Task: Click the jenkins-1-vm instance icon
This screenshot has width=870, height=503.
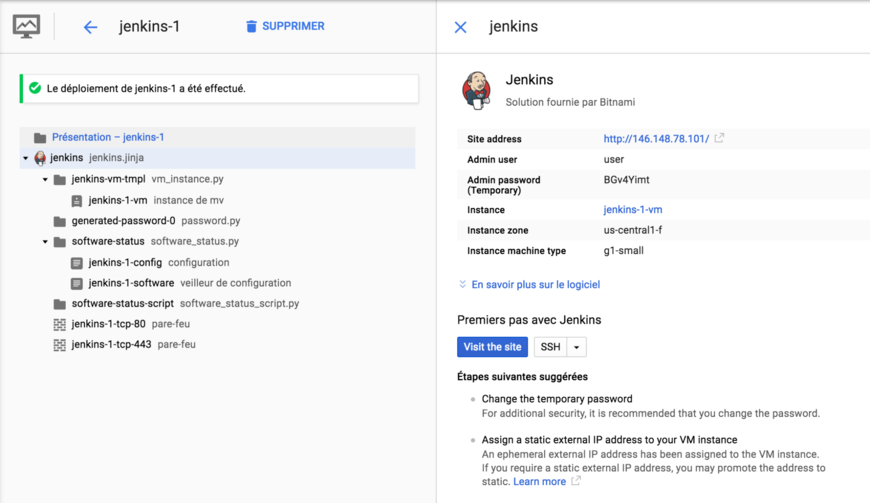Action: click(x=77, y=201)
